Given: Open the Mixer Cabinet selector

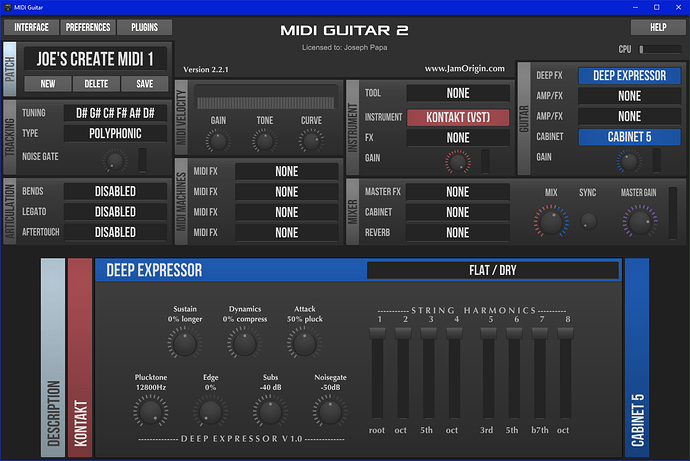Looking at the screenshot, I should (x=458, y=212).
